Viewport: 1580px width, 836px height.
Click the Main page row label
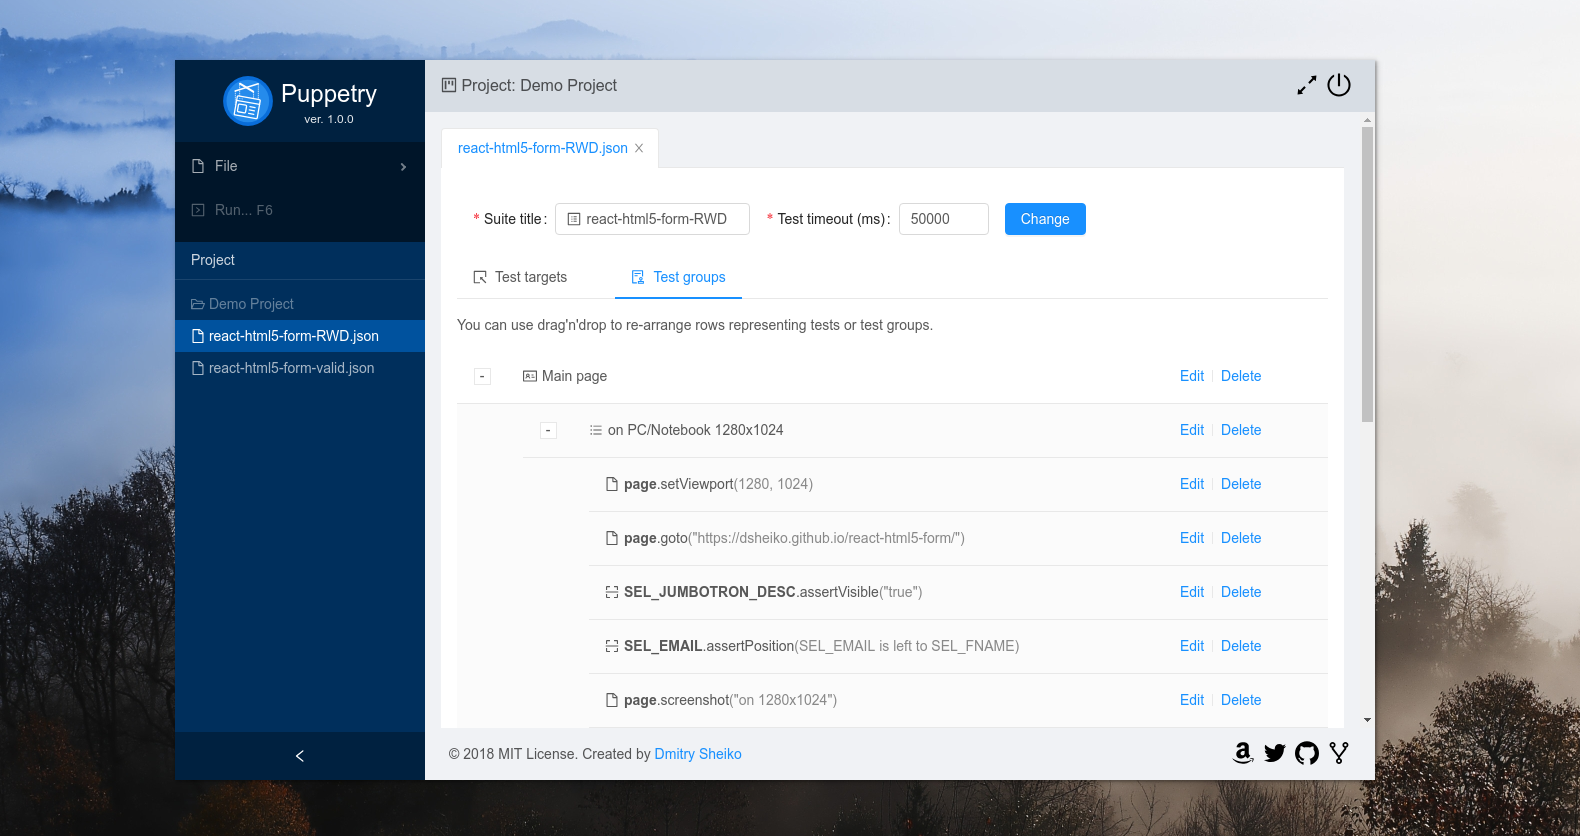tap(574, 376)
